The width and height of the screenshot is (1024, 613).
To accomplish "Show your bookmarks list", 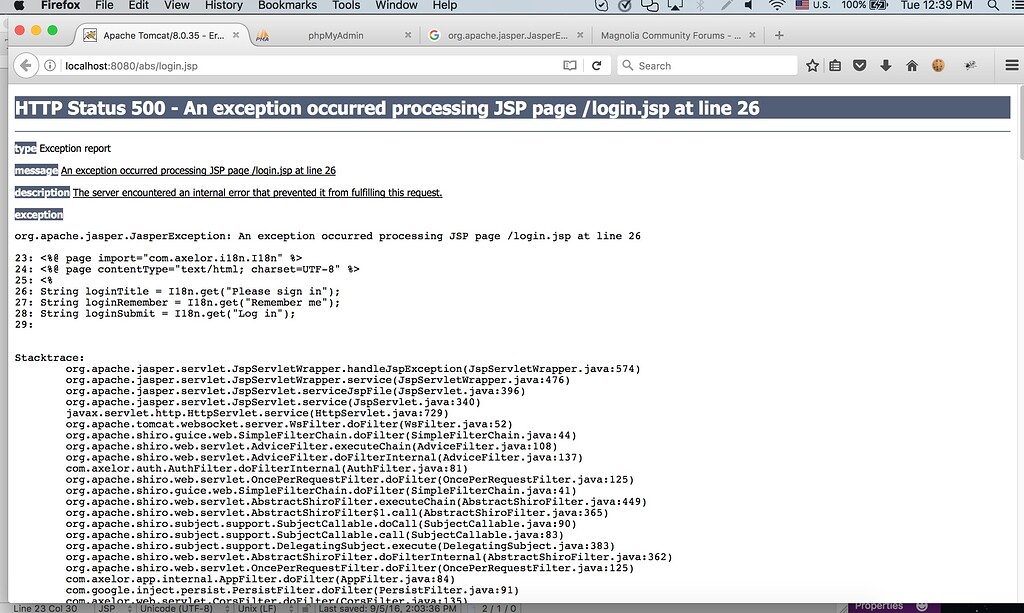I will point(835,66).
